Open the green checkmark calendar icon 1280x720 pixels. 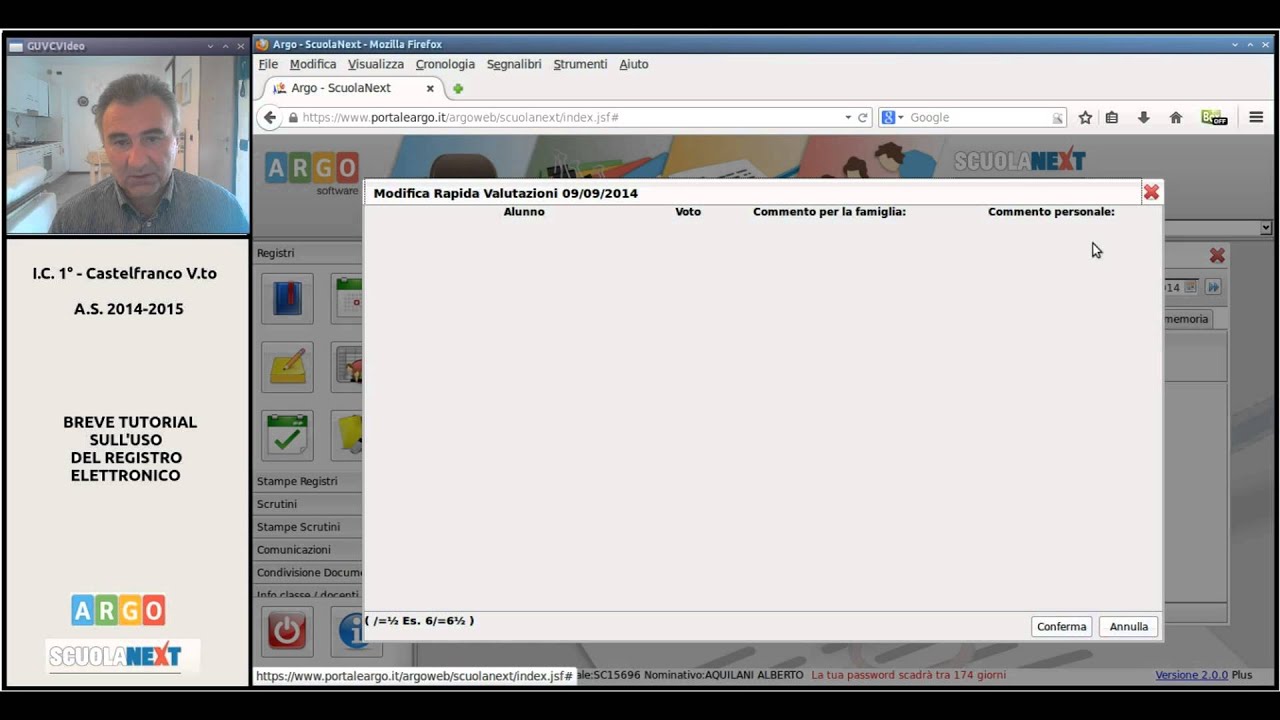coord(287,435)
